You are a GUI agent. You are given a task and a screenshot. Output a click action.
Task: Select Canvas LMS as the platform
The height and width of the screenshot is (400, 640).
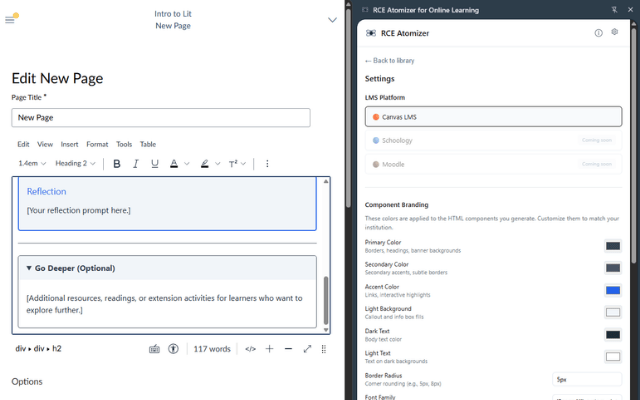click(x=492, y=117)
